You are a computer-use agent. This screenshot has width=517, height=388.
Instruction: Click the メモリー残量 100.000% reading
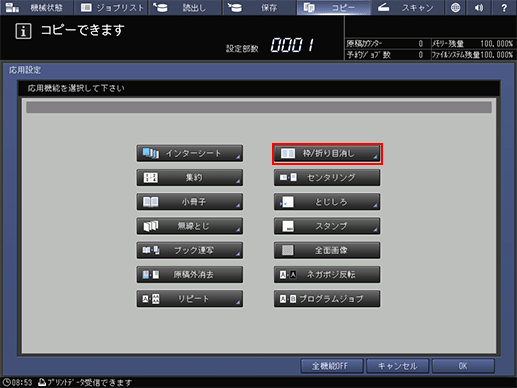click(x=496, y=44)
